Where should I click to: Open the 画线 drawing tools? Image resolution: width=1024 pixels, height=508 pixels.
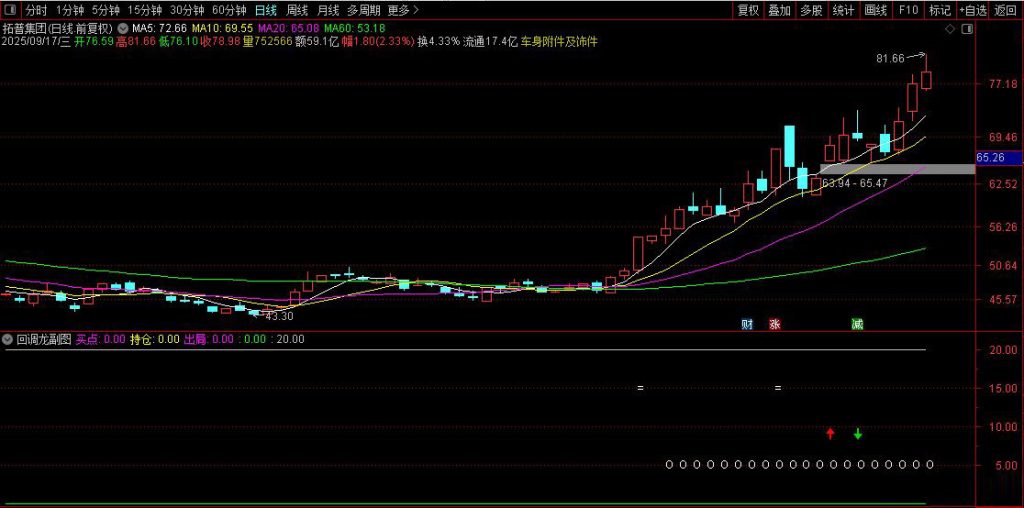[876, 11]
